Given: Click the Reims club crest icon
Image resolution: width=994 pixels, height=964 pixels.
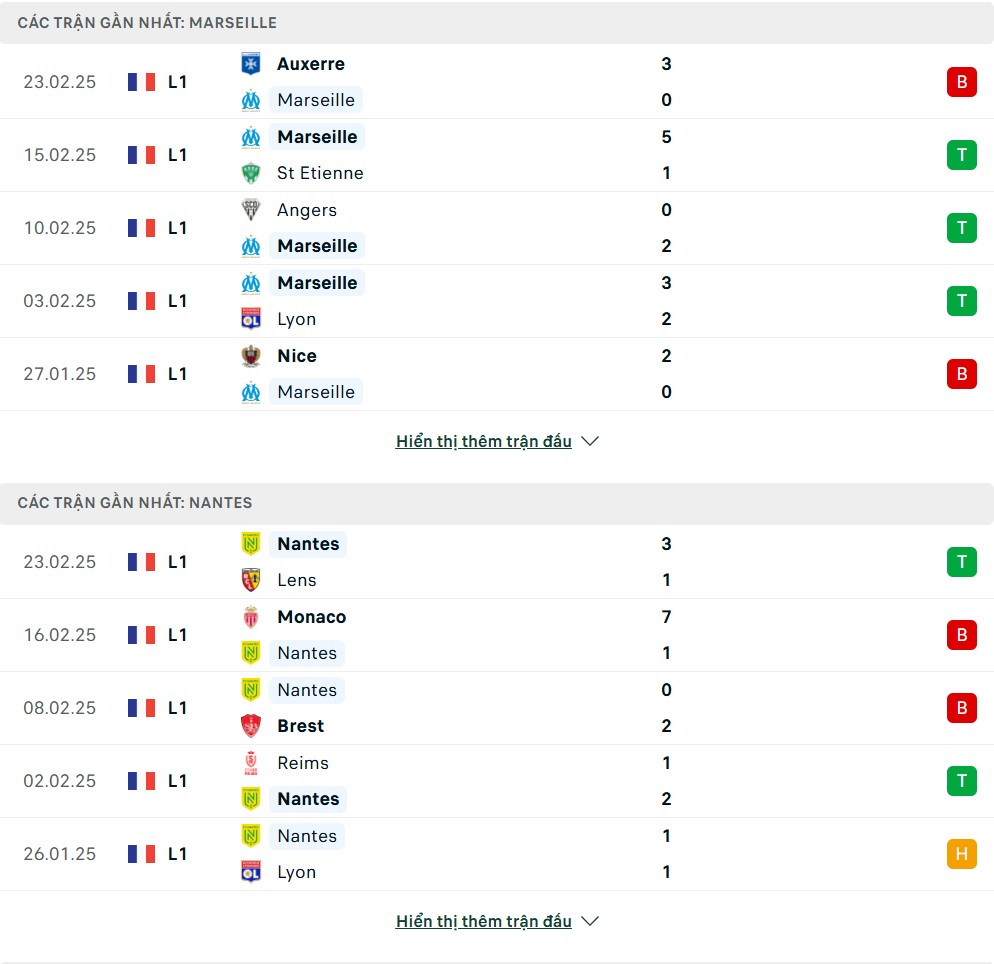Looking at the screenshot, I should pyautogui.click(x=251, y=763).
